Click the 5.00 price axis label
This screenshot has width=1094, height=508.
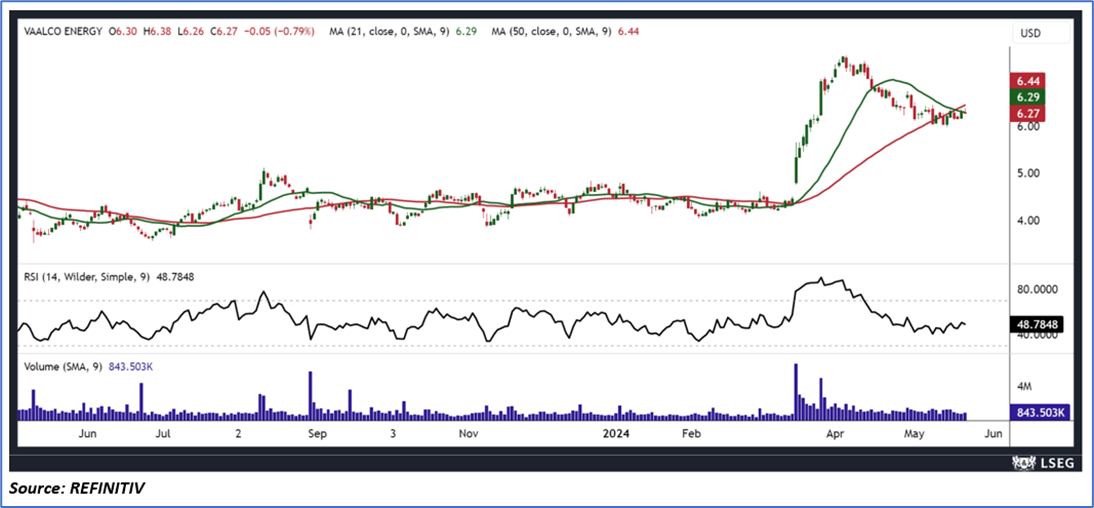coord(1026,174)
